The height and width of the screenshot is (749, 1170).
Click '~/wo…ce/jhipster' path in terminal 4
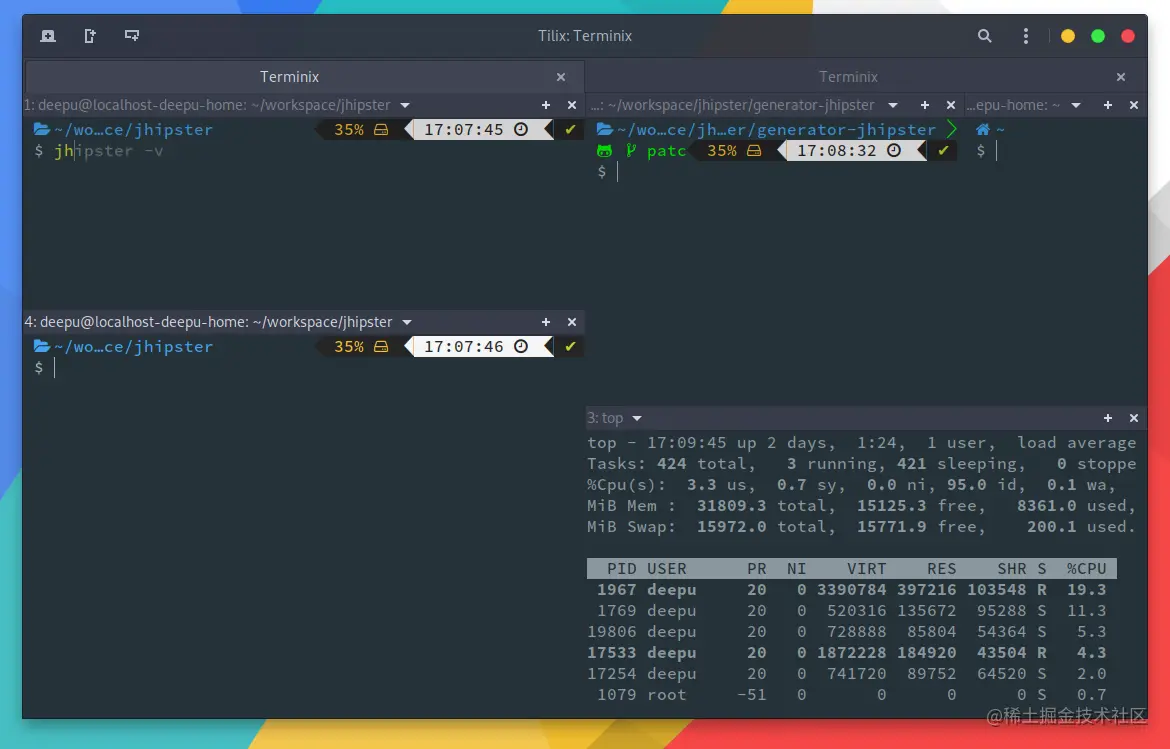click(134, 346)
